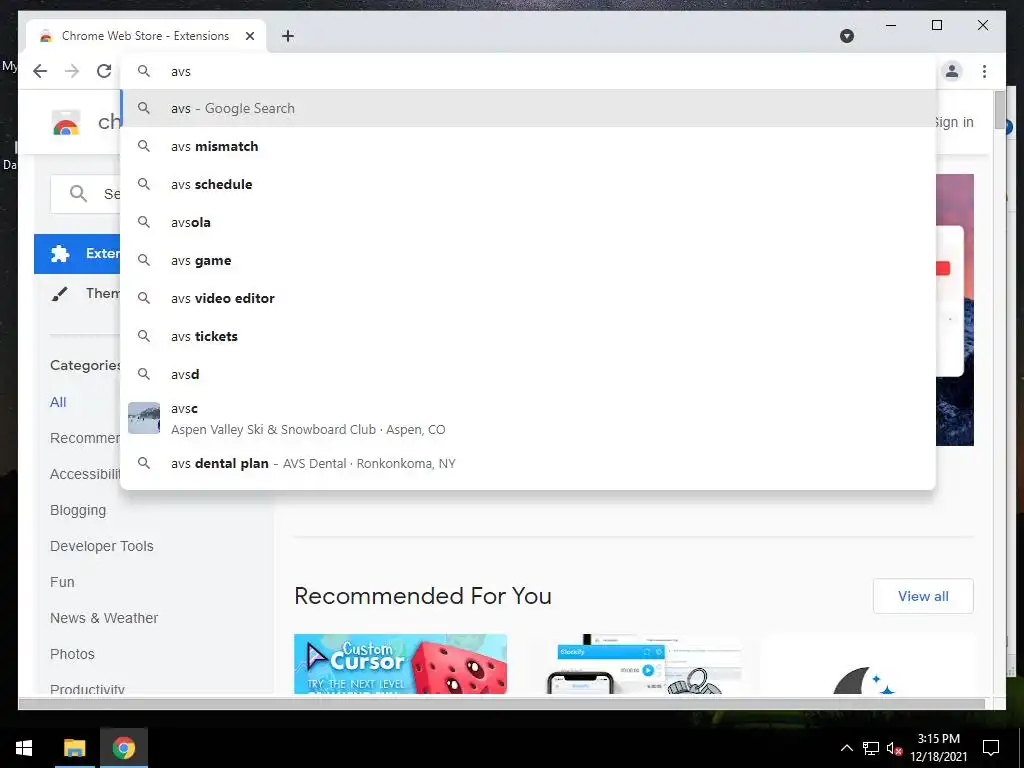Open the Photos category
This screenshot has height=768, width=1024.
pyautogui.click(x=72, y=654)
